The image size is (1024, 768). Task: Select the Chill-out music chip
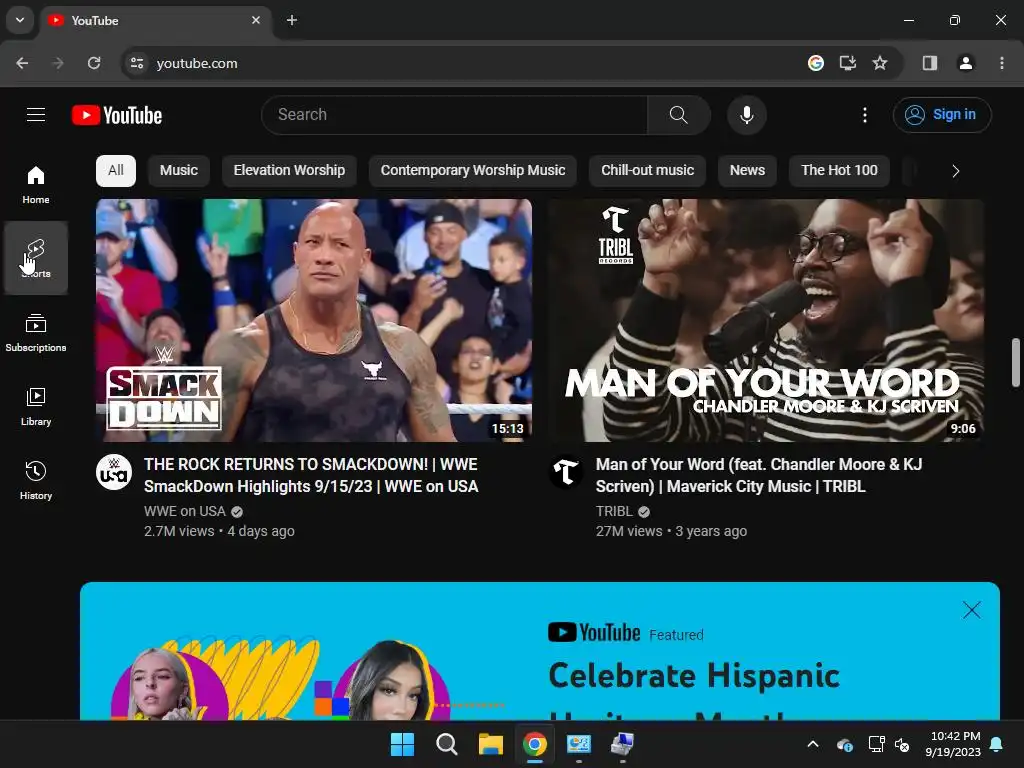647,170
